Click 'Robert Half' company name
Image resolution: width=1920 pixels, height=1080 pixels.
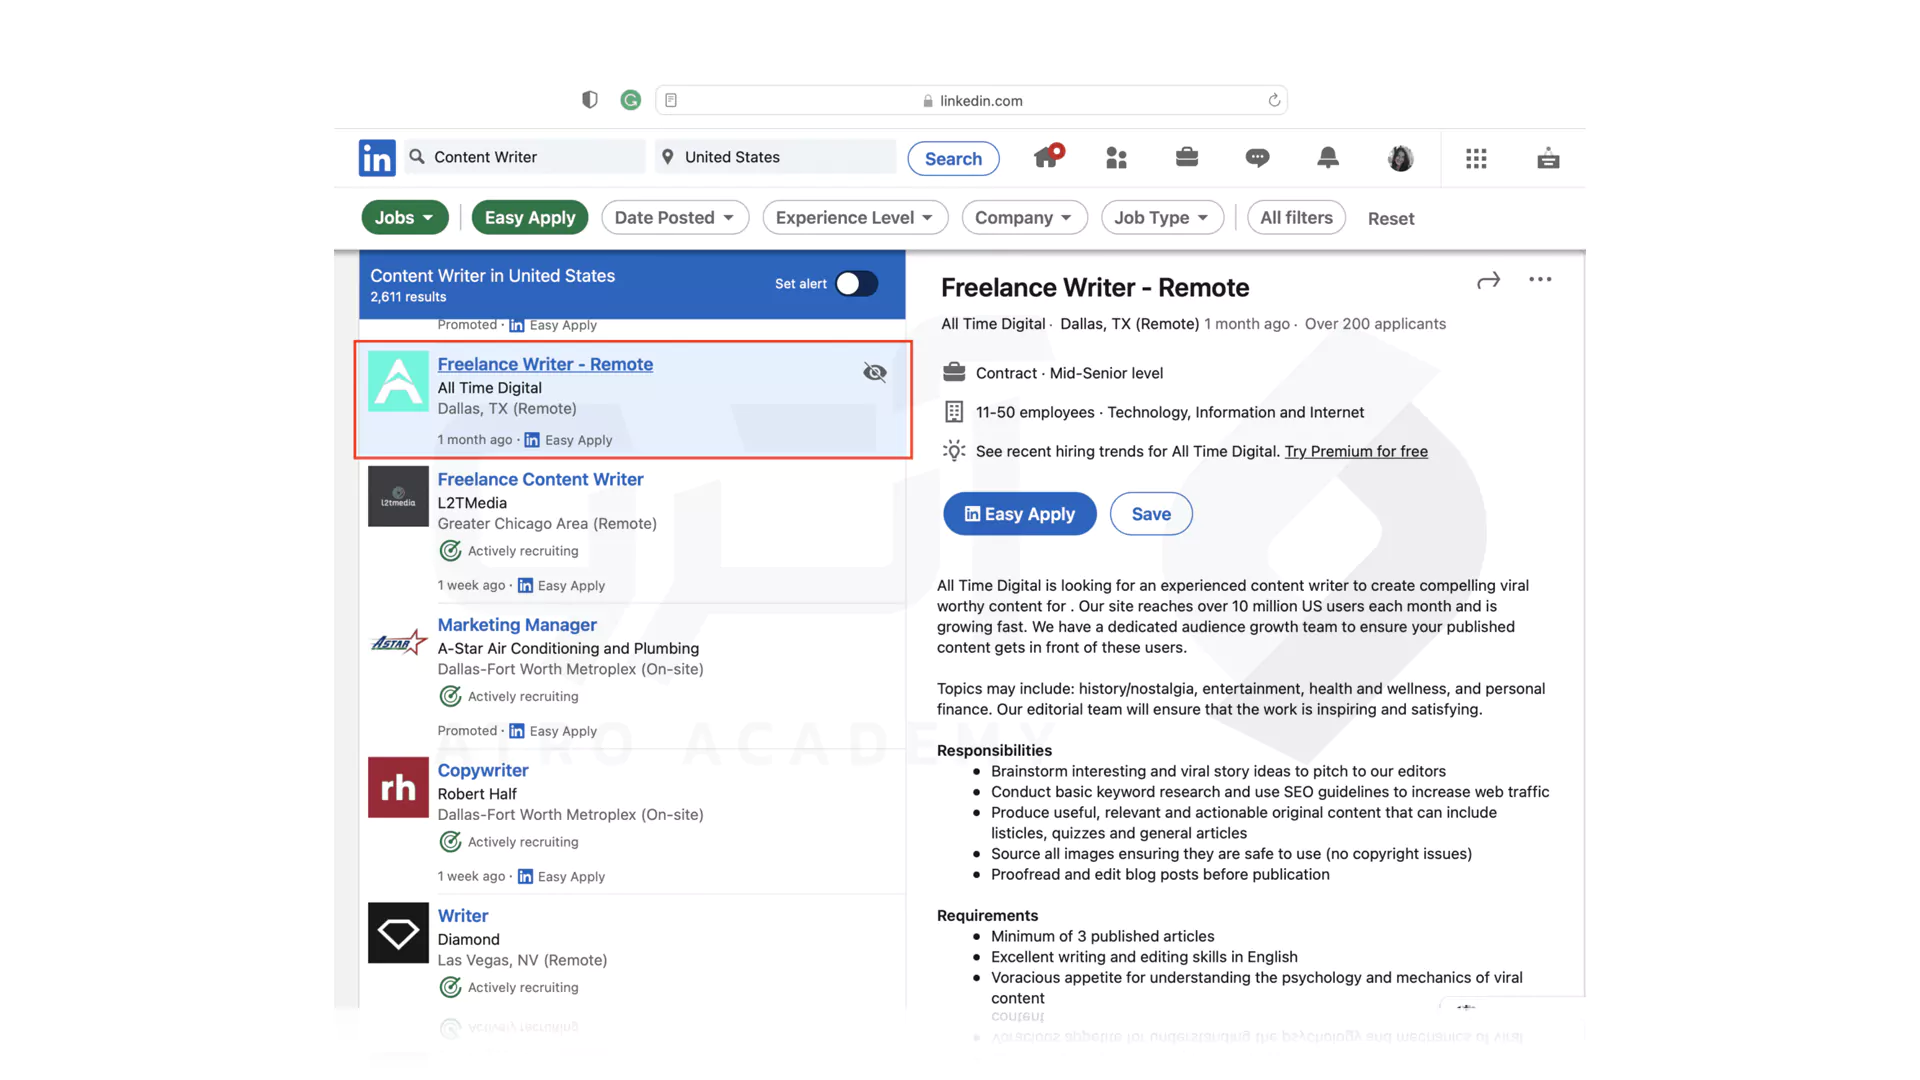tap(477, 794)
